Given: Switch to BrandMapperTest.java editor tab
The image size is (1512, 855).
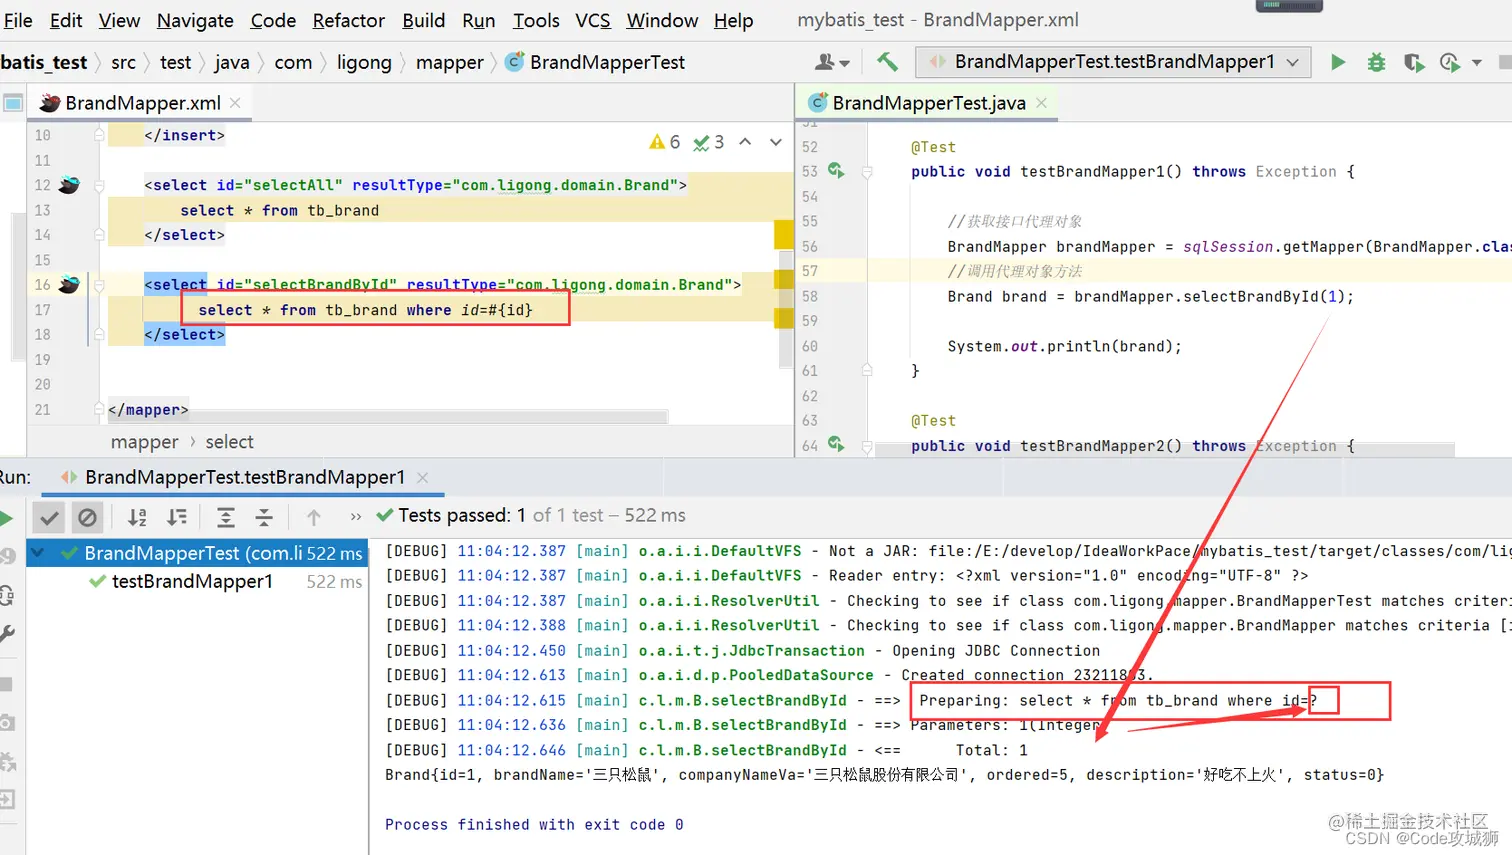Looking at the screenshot, I should [x=929, y=103].
